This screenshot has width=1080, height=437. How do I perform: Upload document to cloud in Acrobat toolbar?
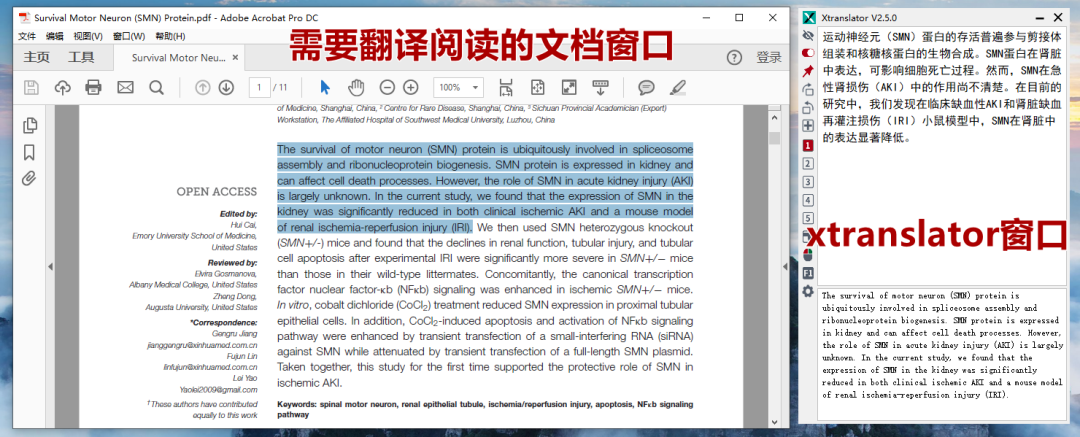pos(63,88)
